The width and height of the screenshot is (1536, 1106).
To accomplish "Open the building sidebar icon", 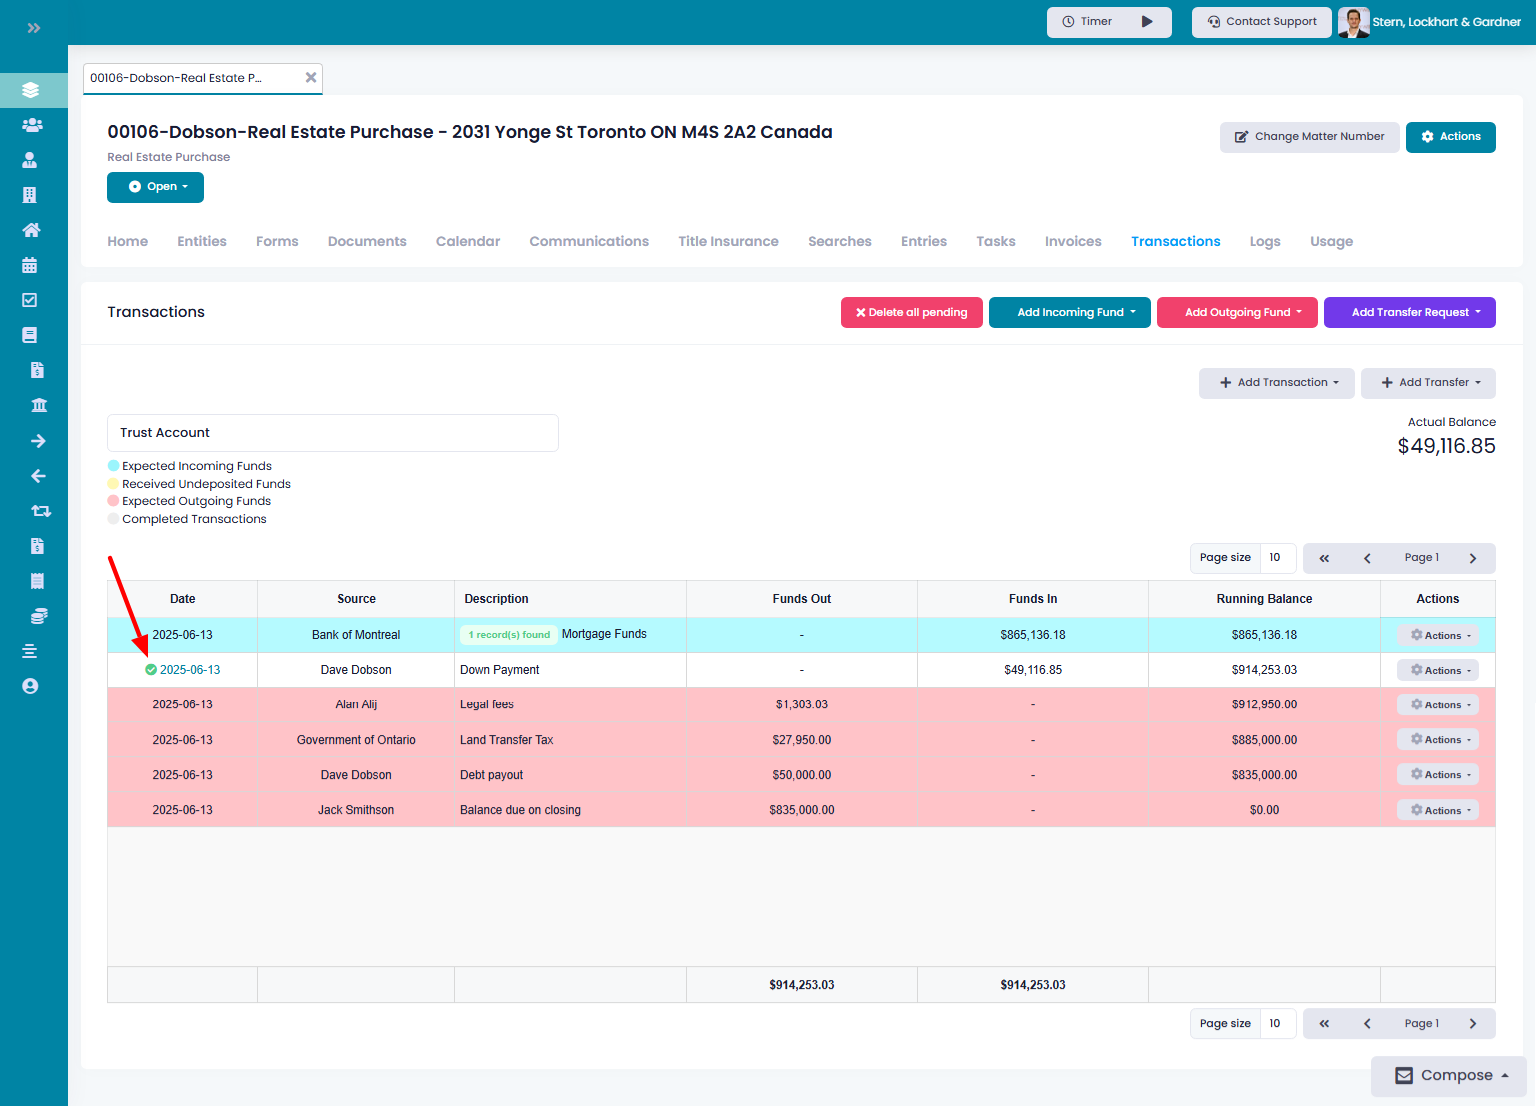I will [x=30, y=195].
